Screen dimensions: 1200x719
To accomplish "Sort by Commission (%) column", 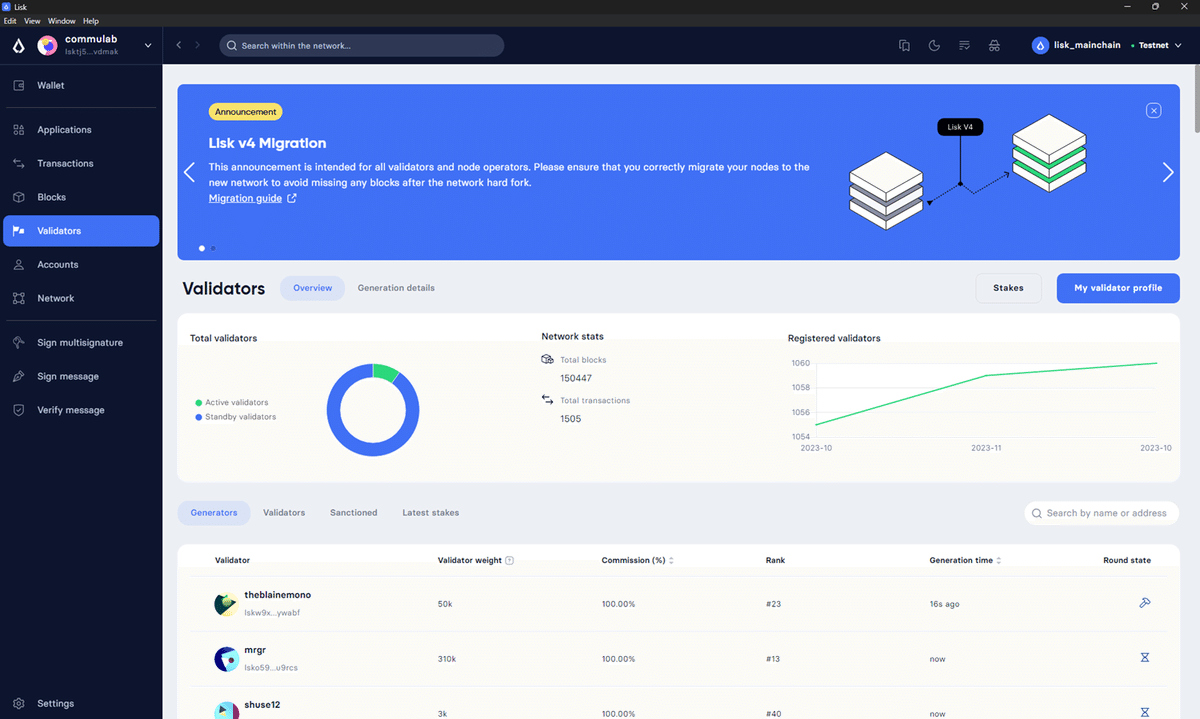I will 638,561.
